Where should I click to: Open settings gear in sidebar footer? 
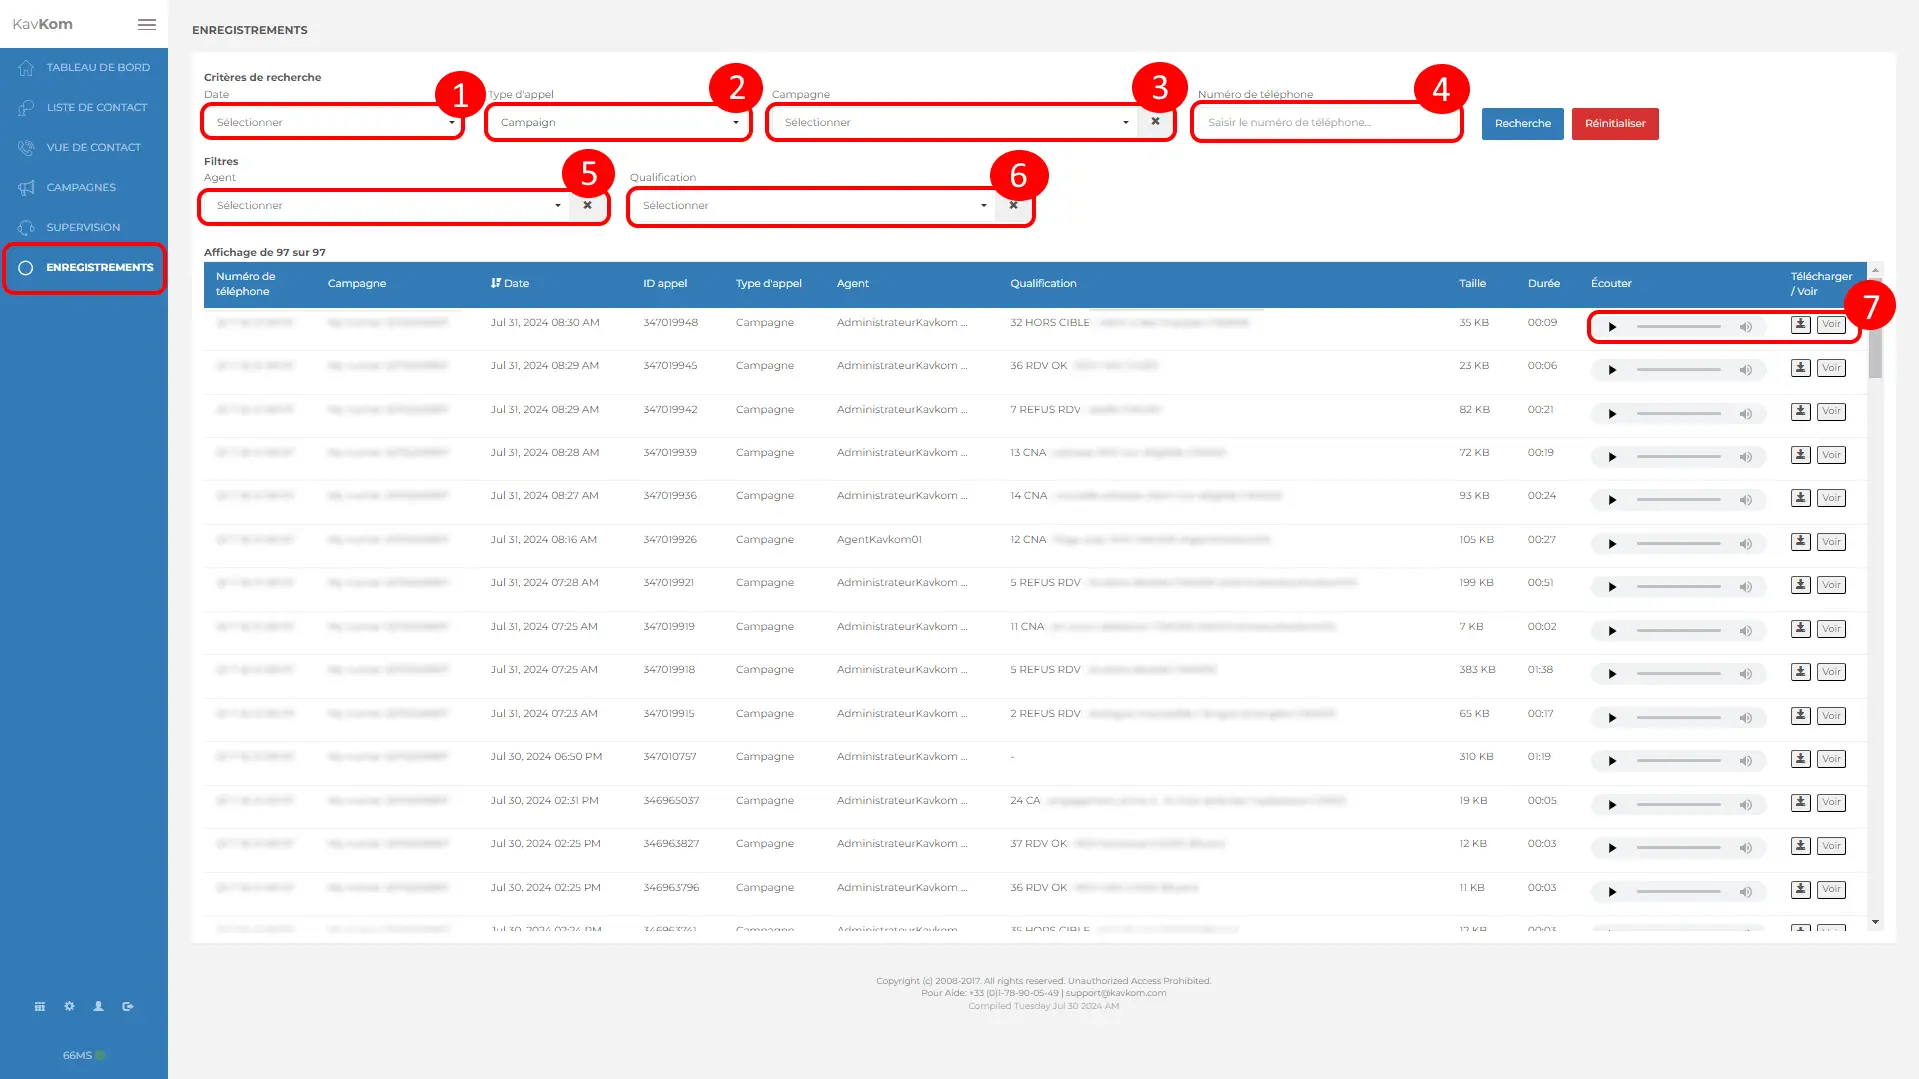tap(69, 1006)
